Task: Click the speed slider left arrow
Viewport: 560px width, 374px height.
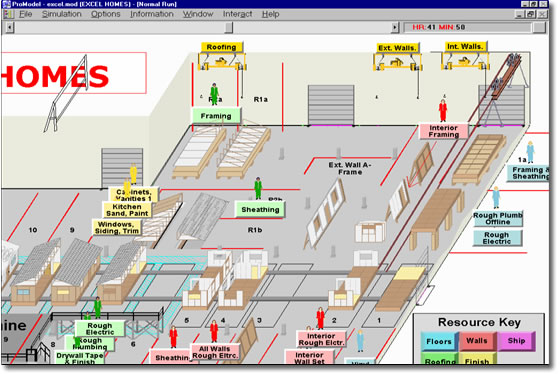Action: click(10, 27)
